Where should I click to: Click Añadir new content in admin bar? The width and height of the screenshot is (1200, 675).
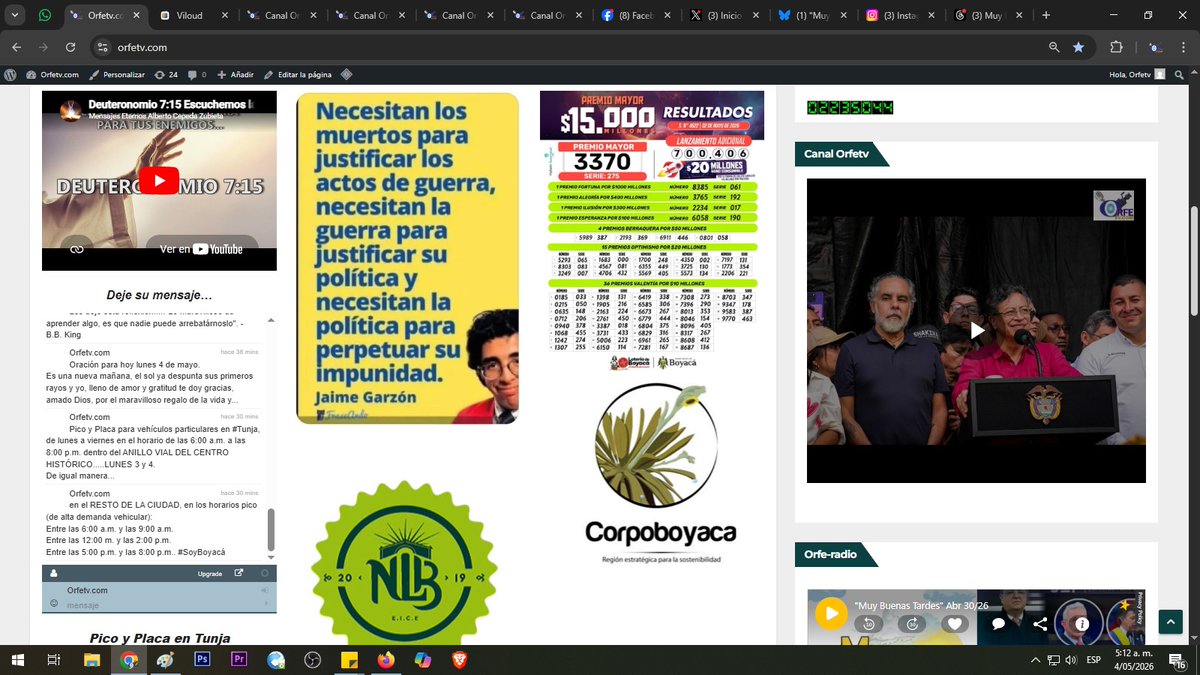click(x=235, y=74)
